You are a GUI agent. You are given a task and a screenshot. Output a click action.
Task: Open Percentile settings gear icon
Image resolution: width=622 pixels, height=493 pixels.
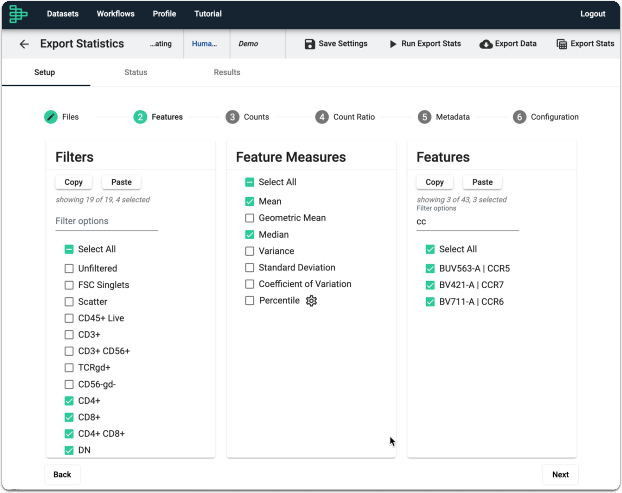[x=311, y=301]
